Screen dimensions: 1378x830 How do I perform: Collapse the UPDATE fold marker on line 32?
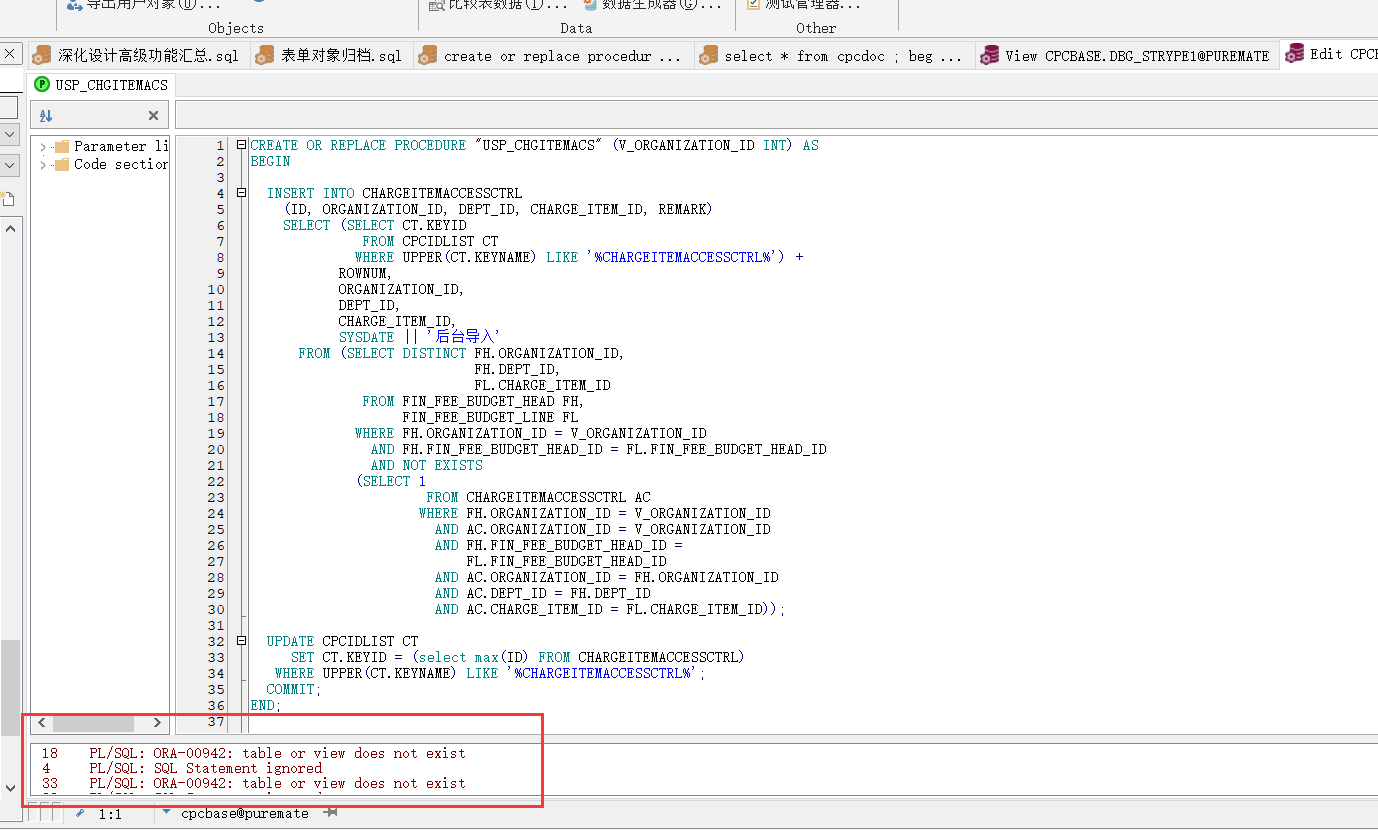pyautogui.click(x=241, y=641)
